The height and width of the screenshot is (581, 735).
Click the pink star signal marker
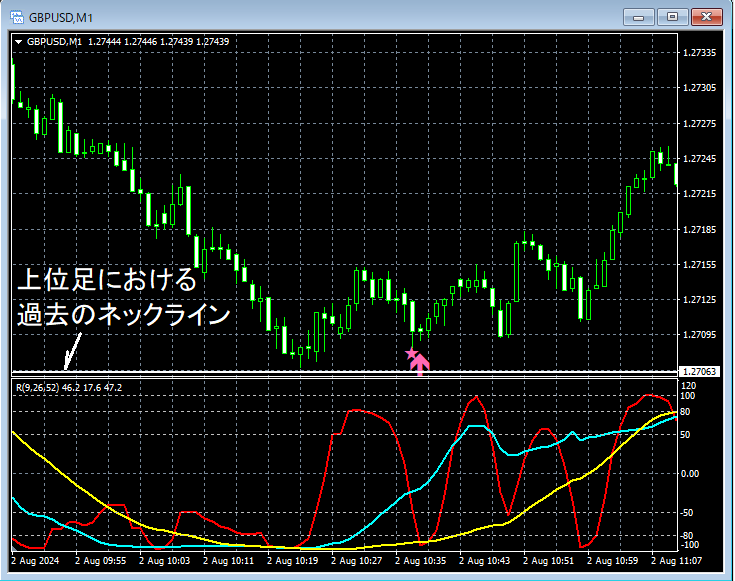[x=411, y=354]
